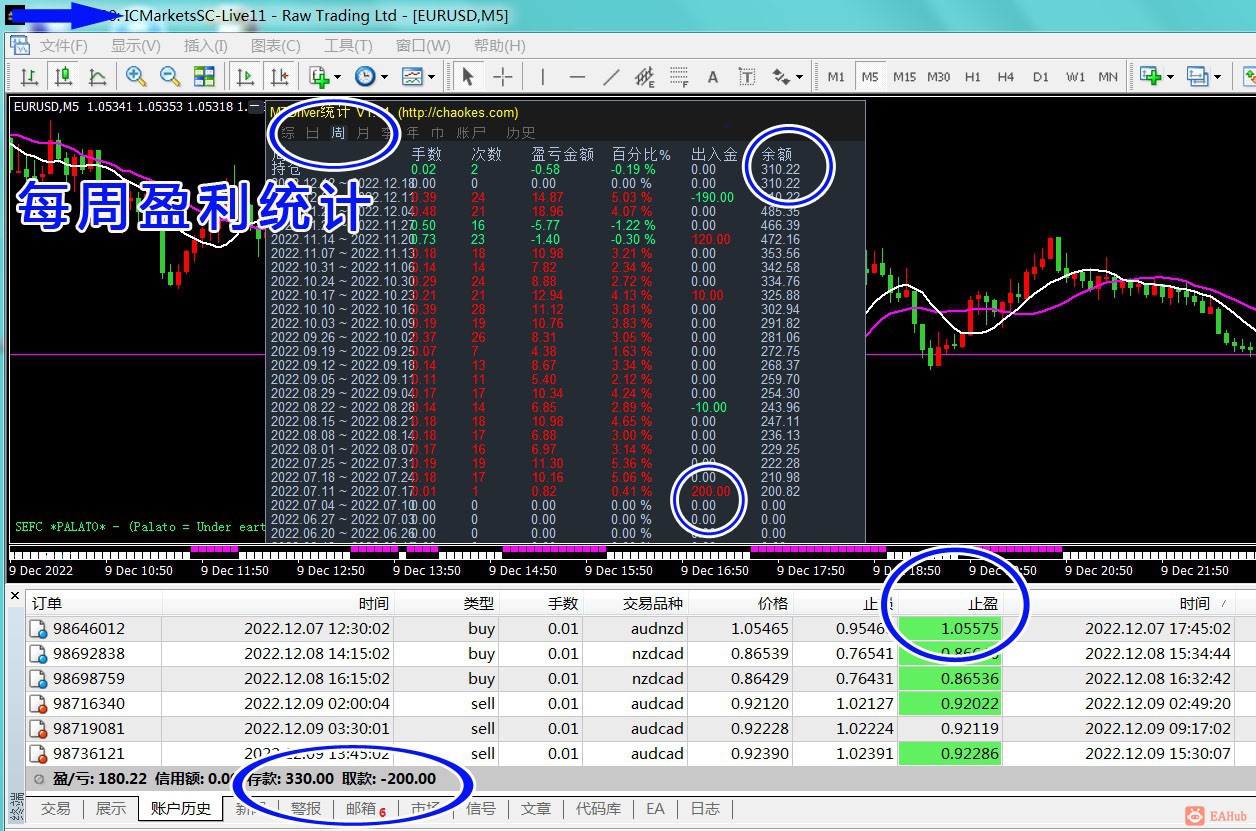Image resolution: width=1256 pixels, height=831 pixels.
Task: Switch timeframe to H1
Action: coord(972,77)
